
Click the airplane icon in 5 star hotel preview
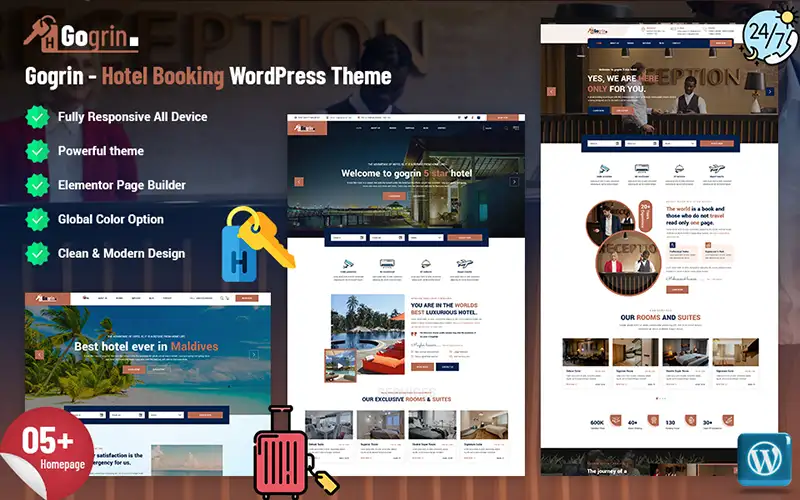pyautogui.click(x=464, y=264)
